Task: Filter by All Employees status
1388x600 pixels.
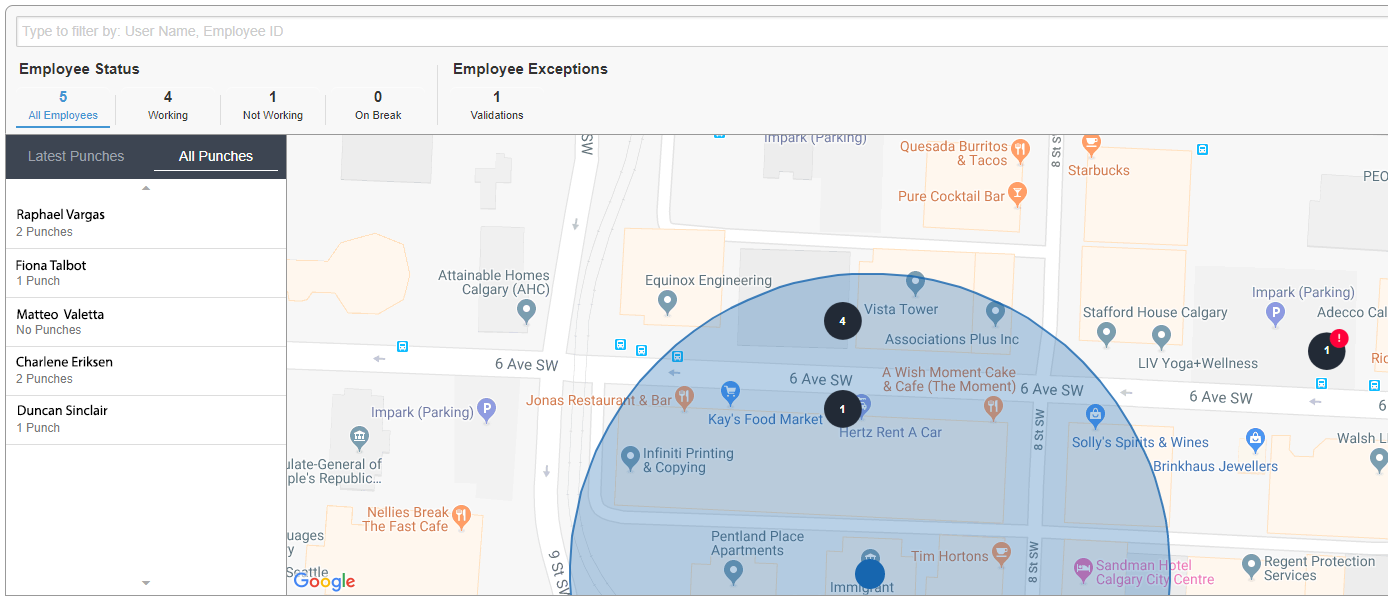Action: click(63, 105)
